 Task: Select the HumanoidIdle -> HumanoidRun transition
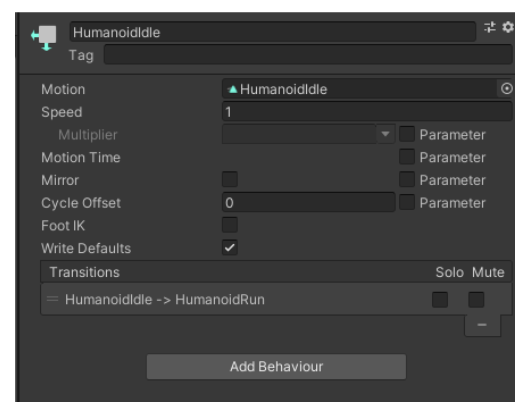coord(276,299)
